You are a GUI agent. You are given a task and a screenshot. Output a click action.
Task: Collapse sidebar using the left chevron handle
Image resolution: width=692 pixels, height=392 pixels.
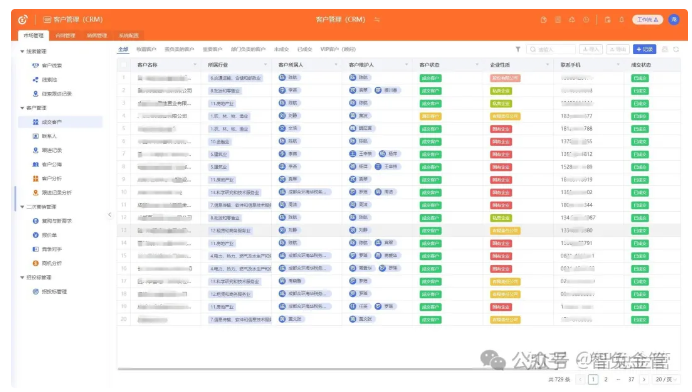(109, 215)
